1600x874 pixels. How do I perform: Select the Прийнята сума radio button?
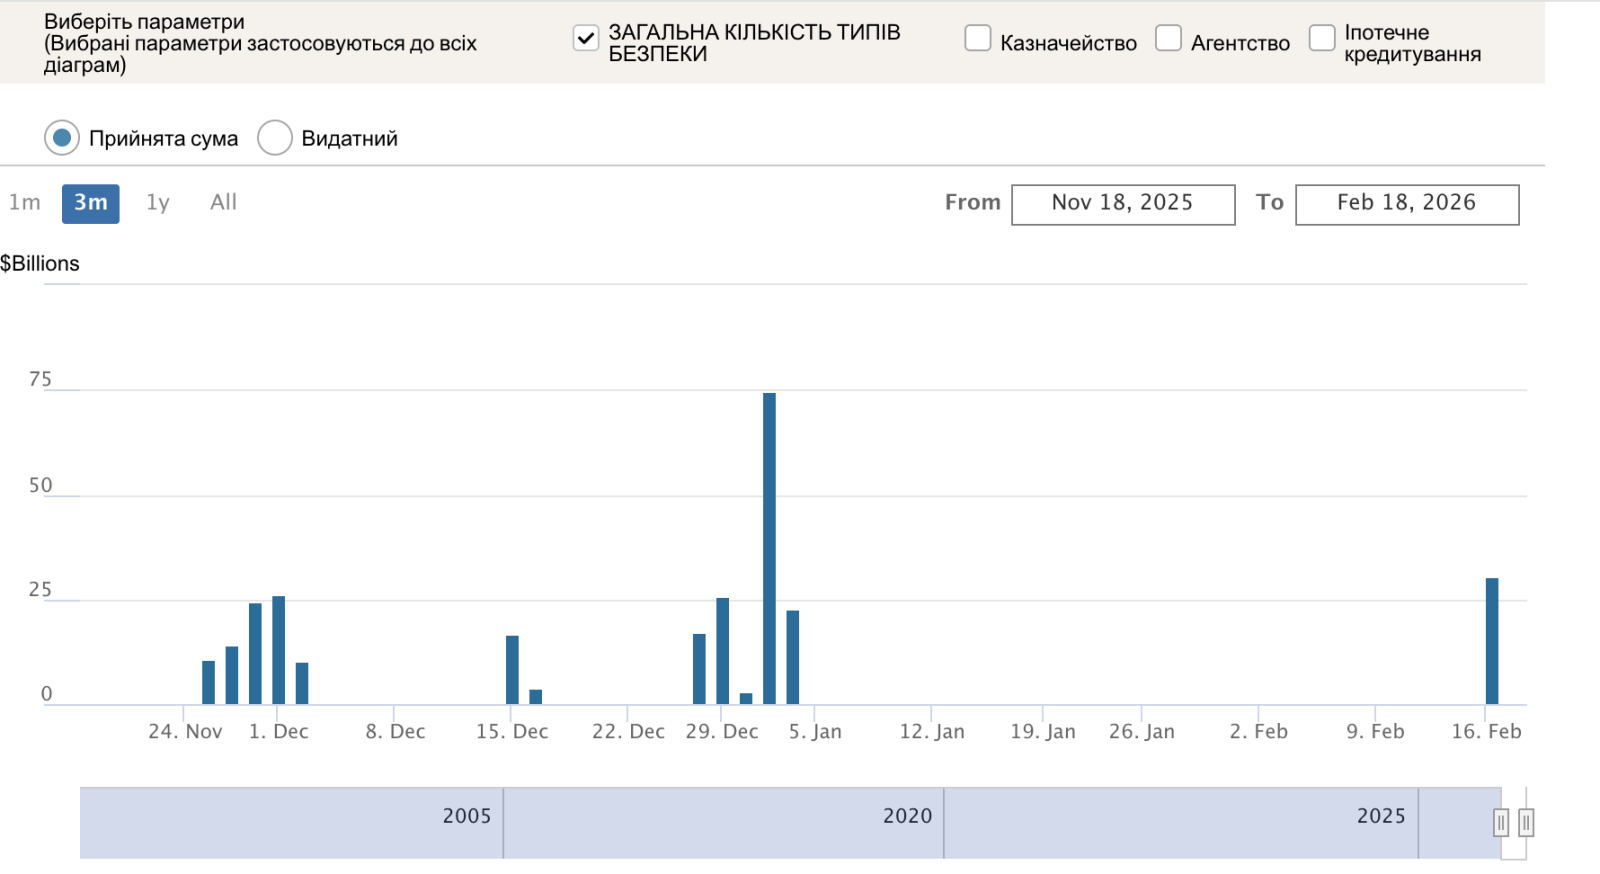(x=62, y=138)
